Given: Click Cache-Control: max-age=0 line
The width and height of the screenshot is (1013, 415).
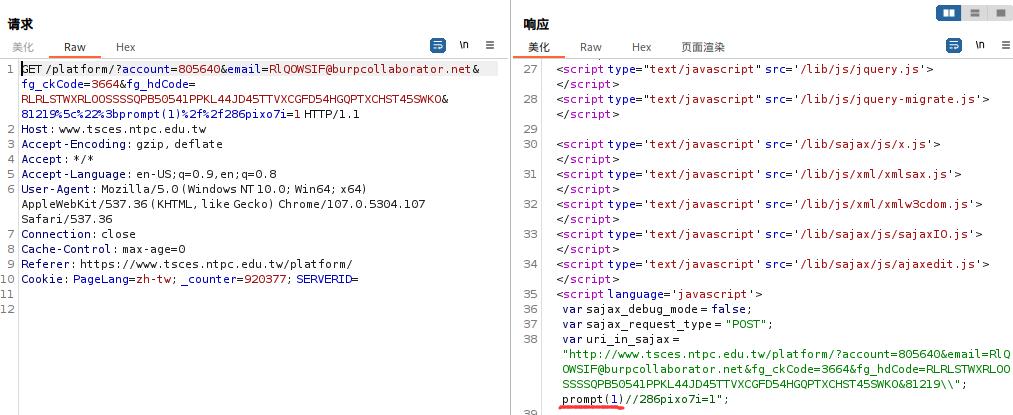Looking at the screenshot, I should 103,249.
